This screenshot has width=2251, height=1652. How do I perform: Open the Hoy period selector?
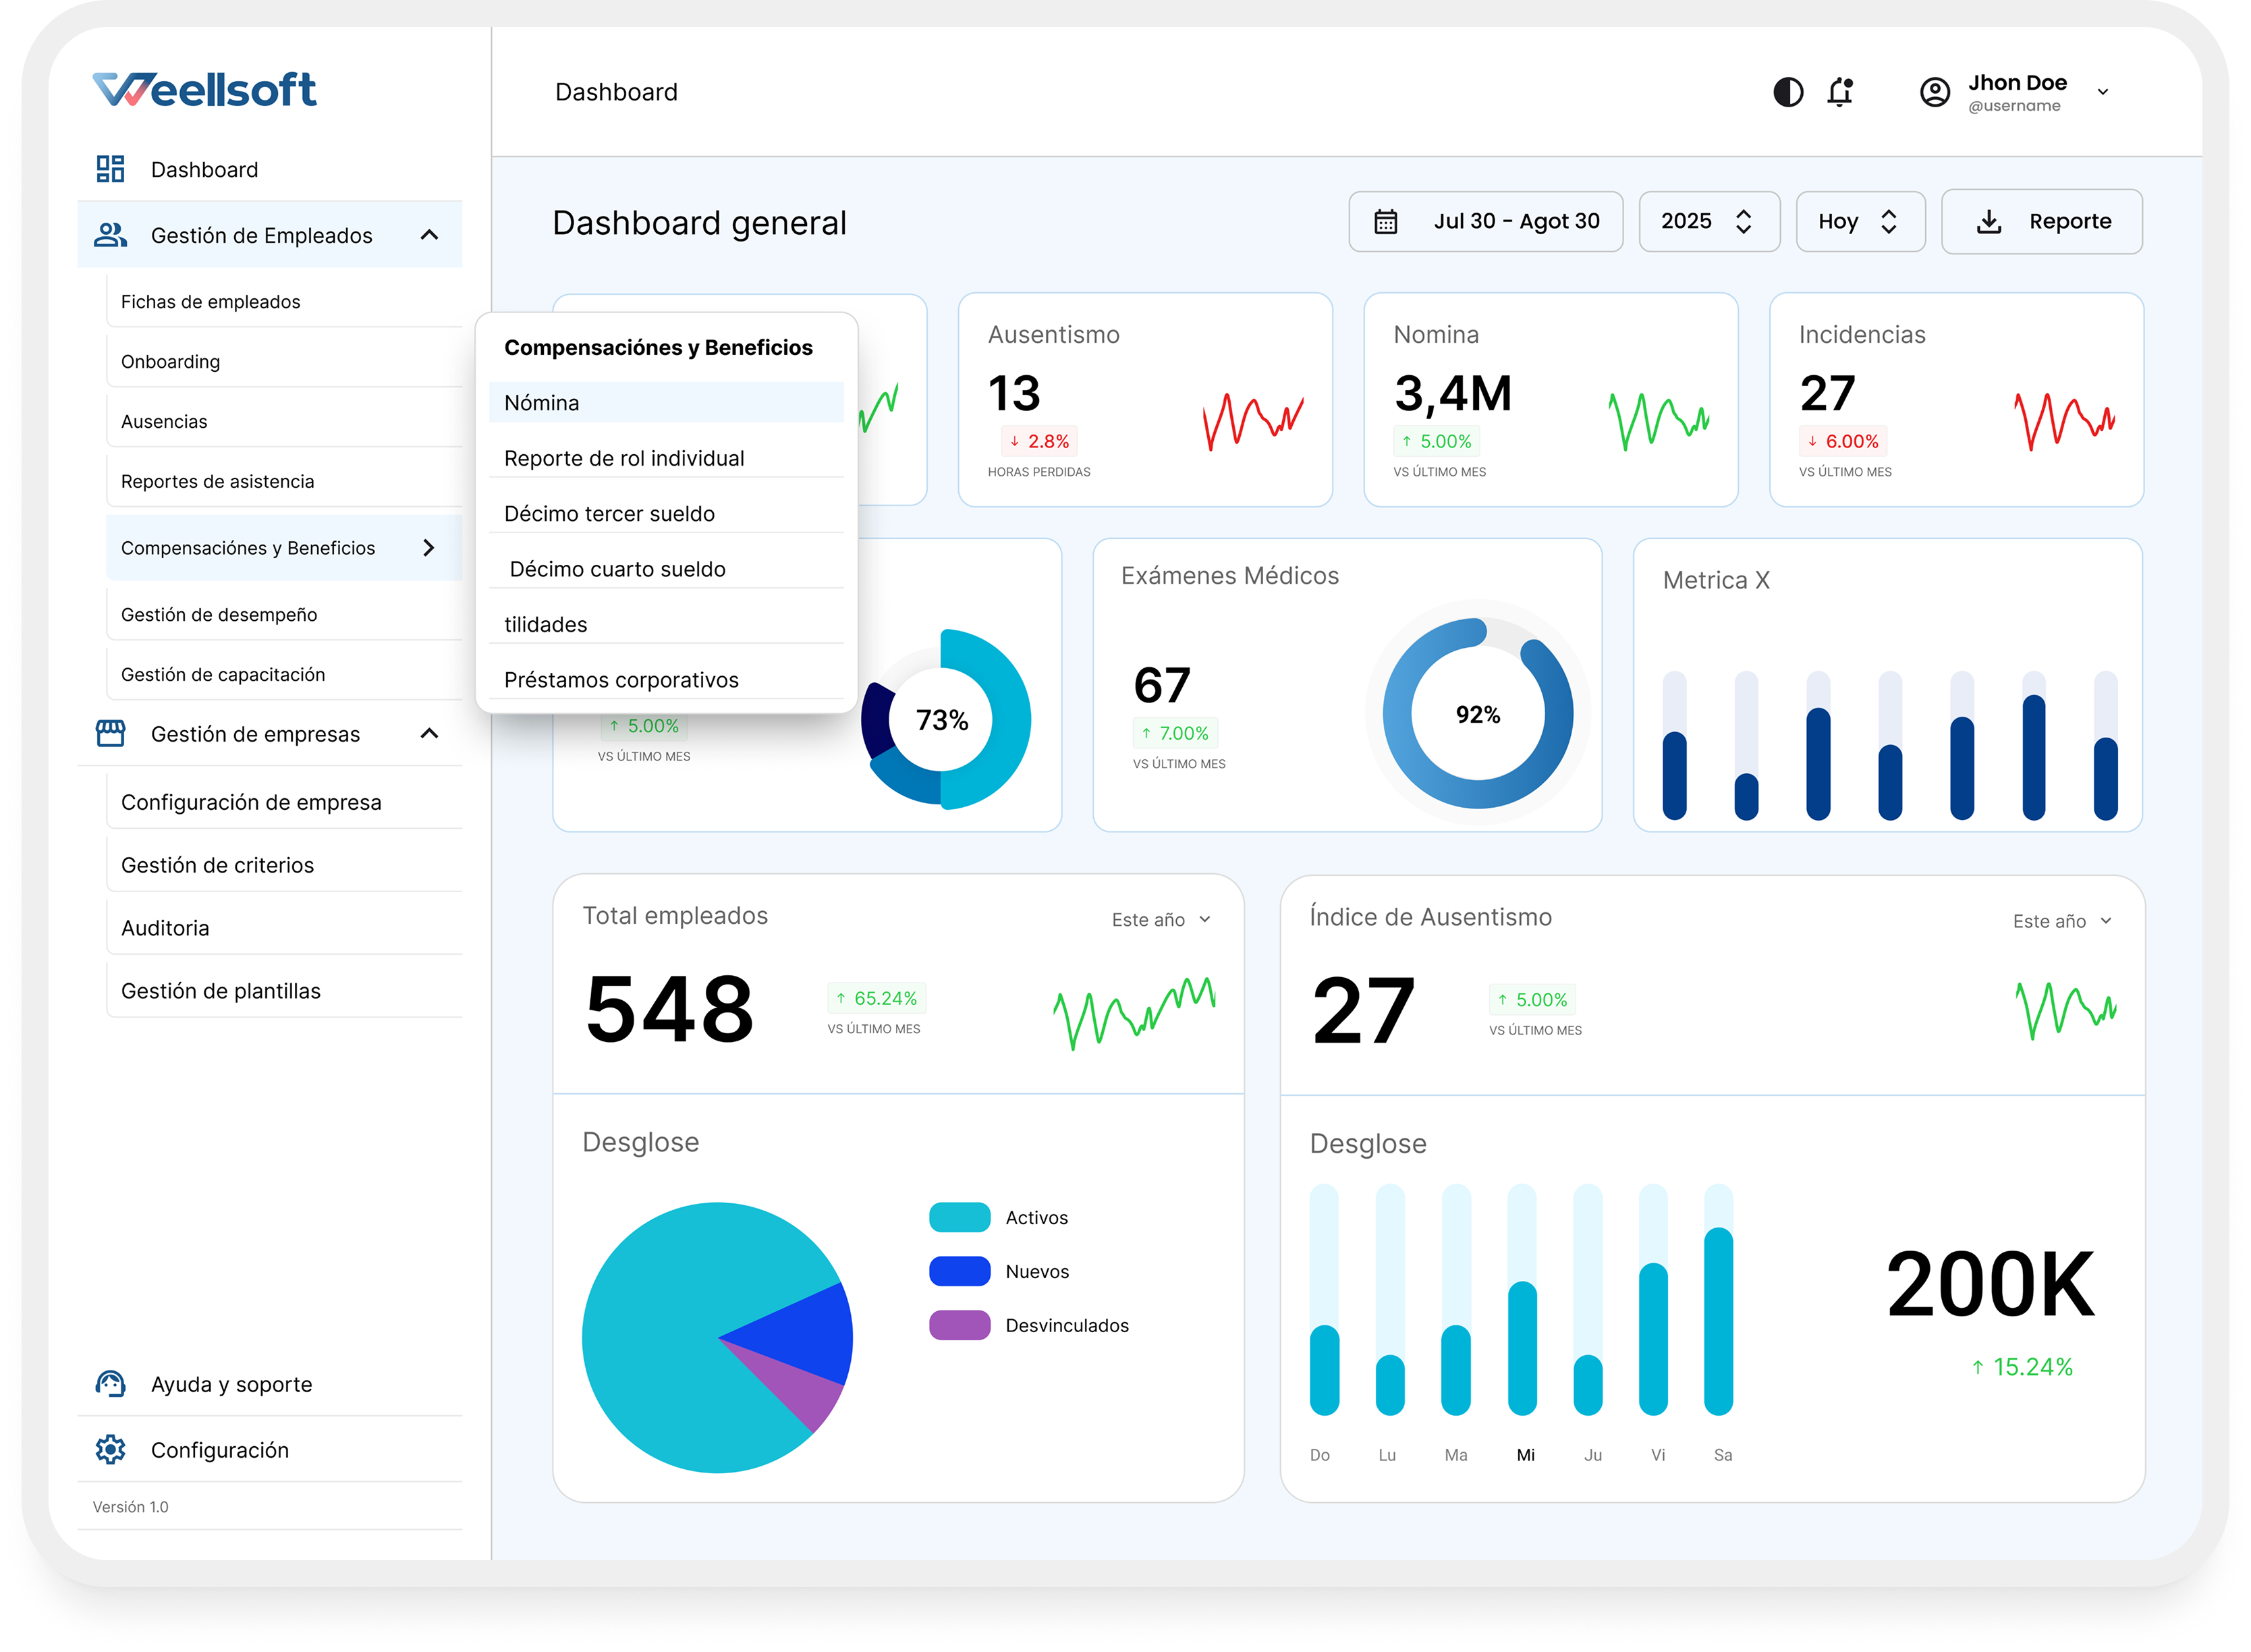coord(1859,221)
